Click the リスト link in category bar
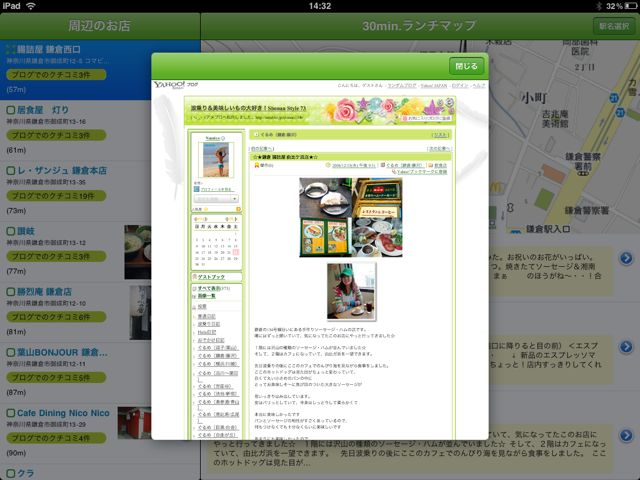Viewport: 640px width, 480px height. (x=440, y=135)
